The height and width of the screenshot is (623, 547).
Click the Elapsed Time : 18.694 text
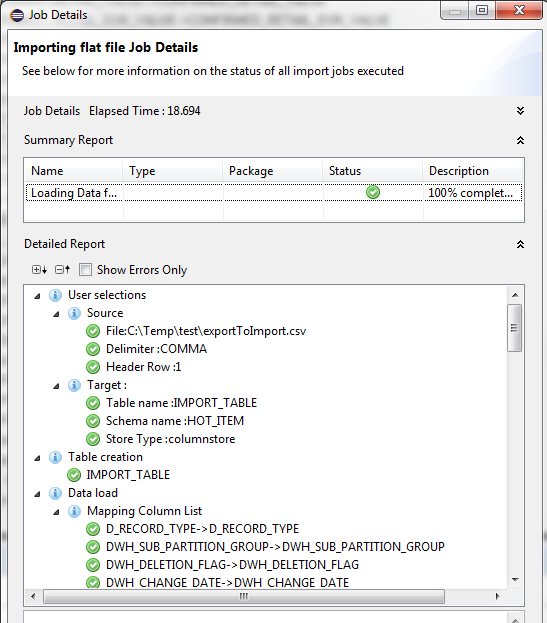pos(145,111)
